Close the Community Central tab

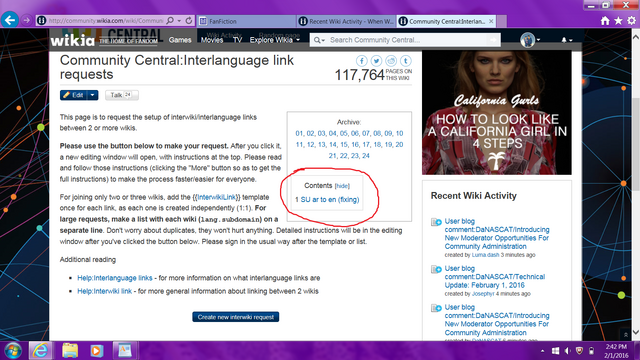click(491, 21)
